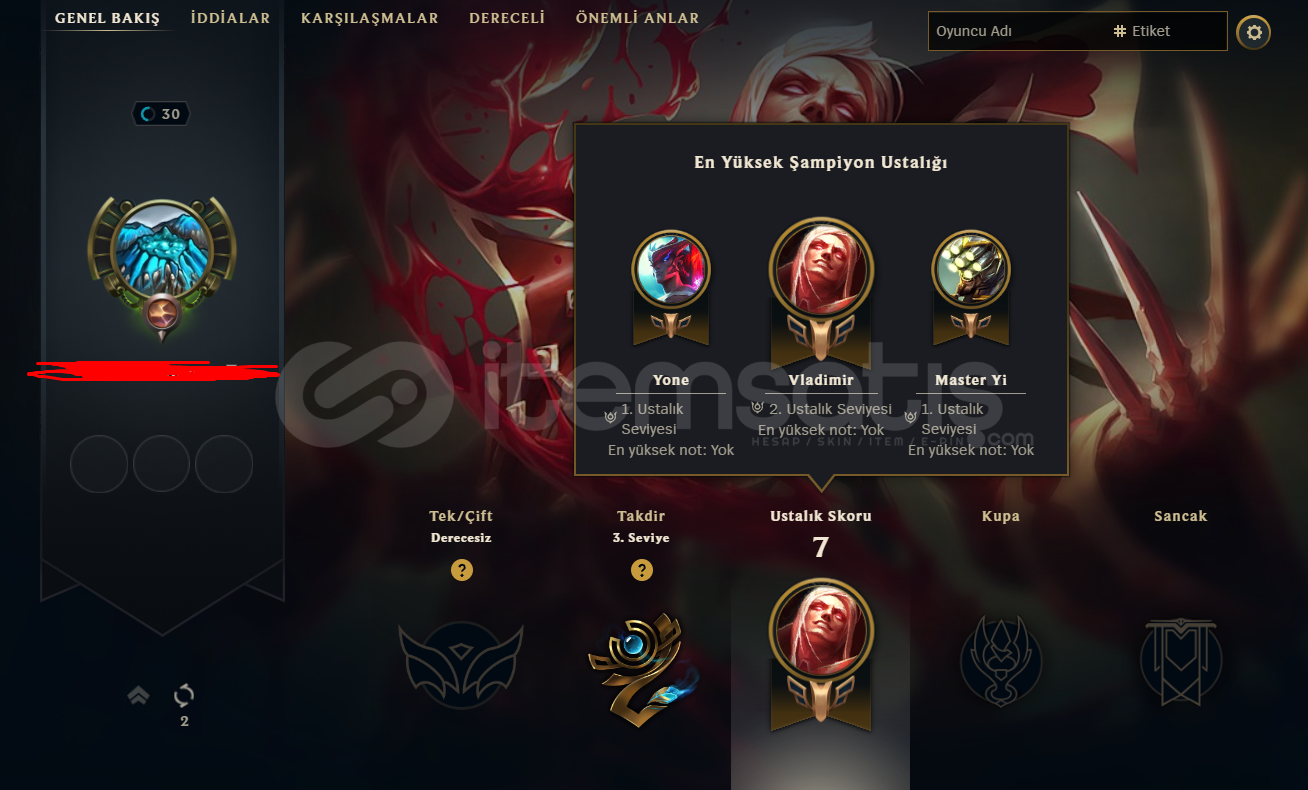Click the refresh arrows icon under banner
The height and width of the screenshot is (790, 1308).
pos(184,695)
